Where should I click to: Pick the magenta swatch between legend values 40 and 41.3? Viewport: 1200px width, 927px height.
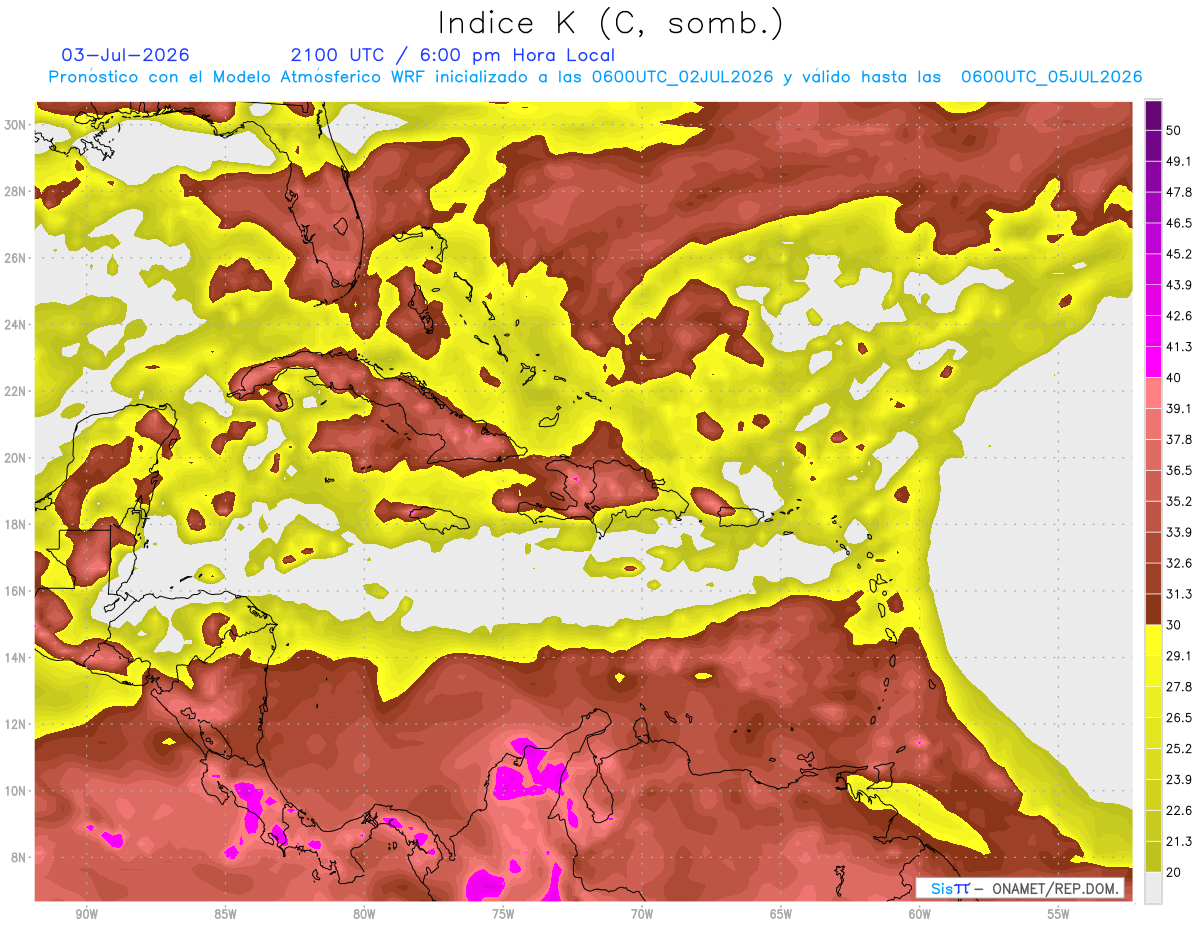click(1153, 362)
